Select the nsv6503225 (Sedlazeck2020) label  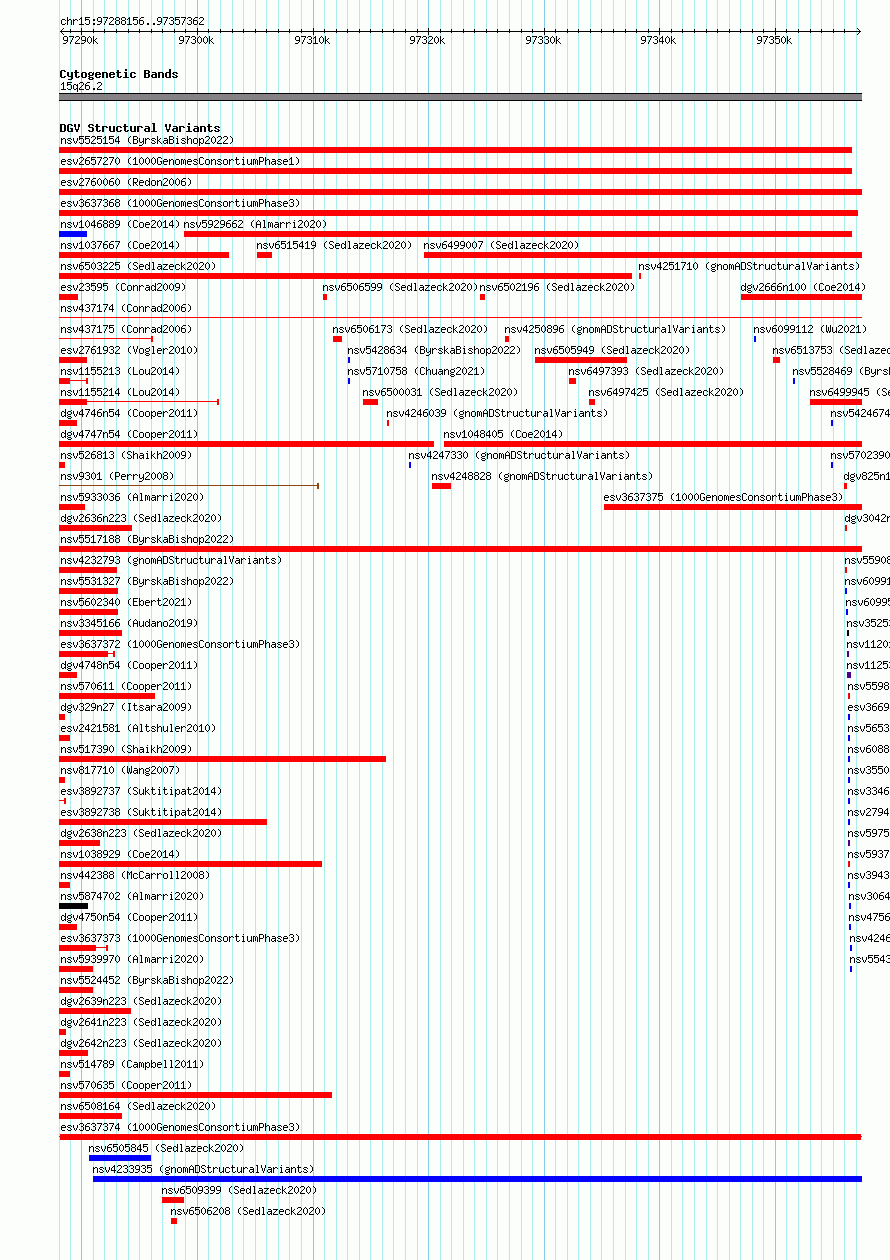(x=138, y=266)
